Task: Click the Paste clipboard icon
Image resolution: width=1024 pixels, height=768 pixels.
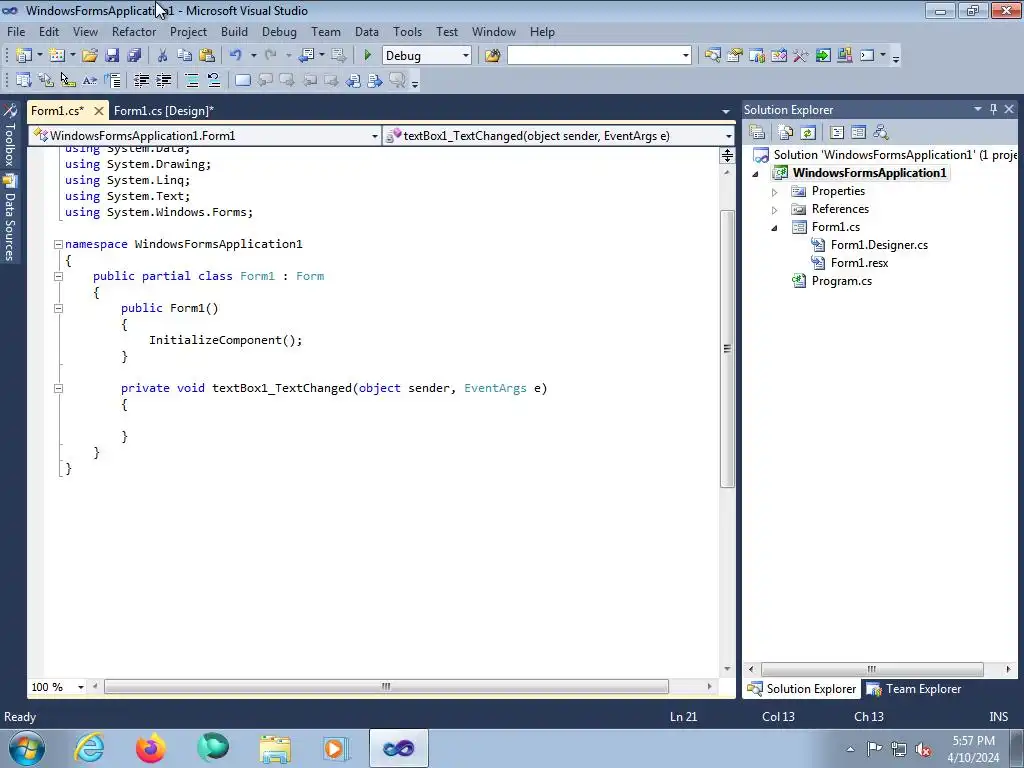Action: (x=206, y=56)
